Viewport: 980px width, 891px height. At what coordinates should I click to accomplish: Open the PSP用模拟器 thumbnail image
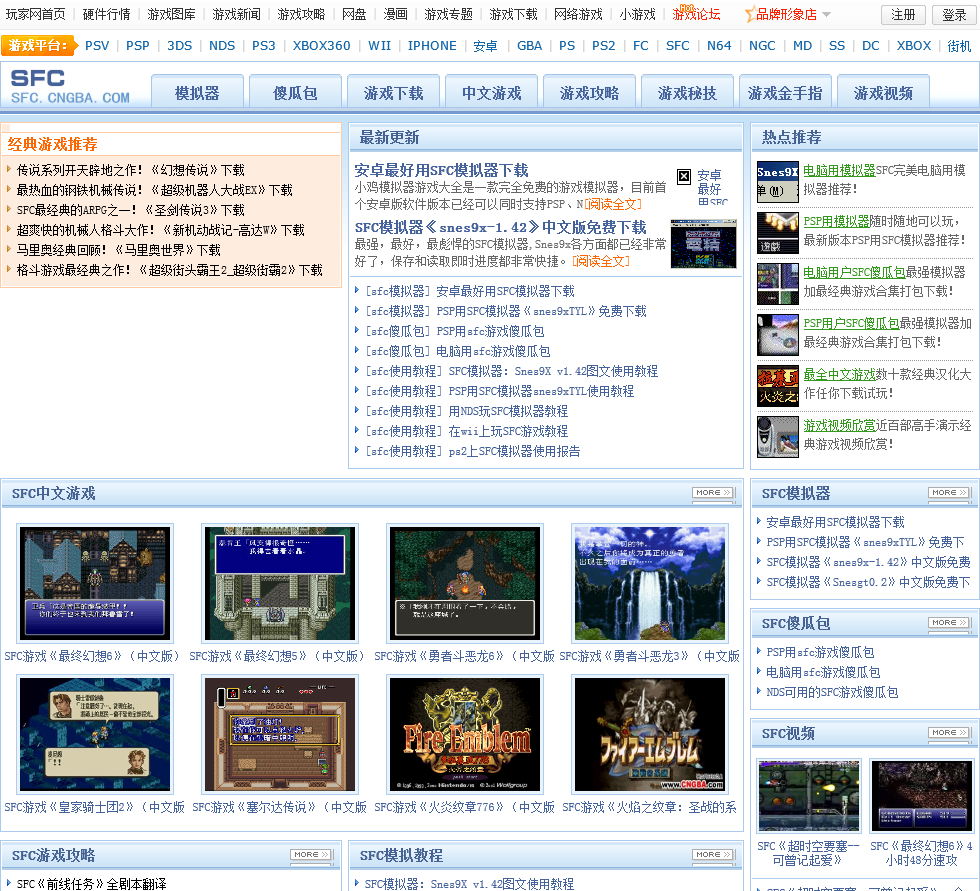point(778,233)
